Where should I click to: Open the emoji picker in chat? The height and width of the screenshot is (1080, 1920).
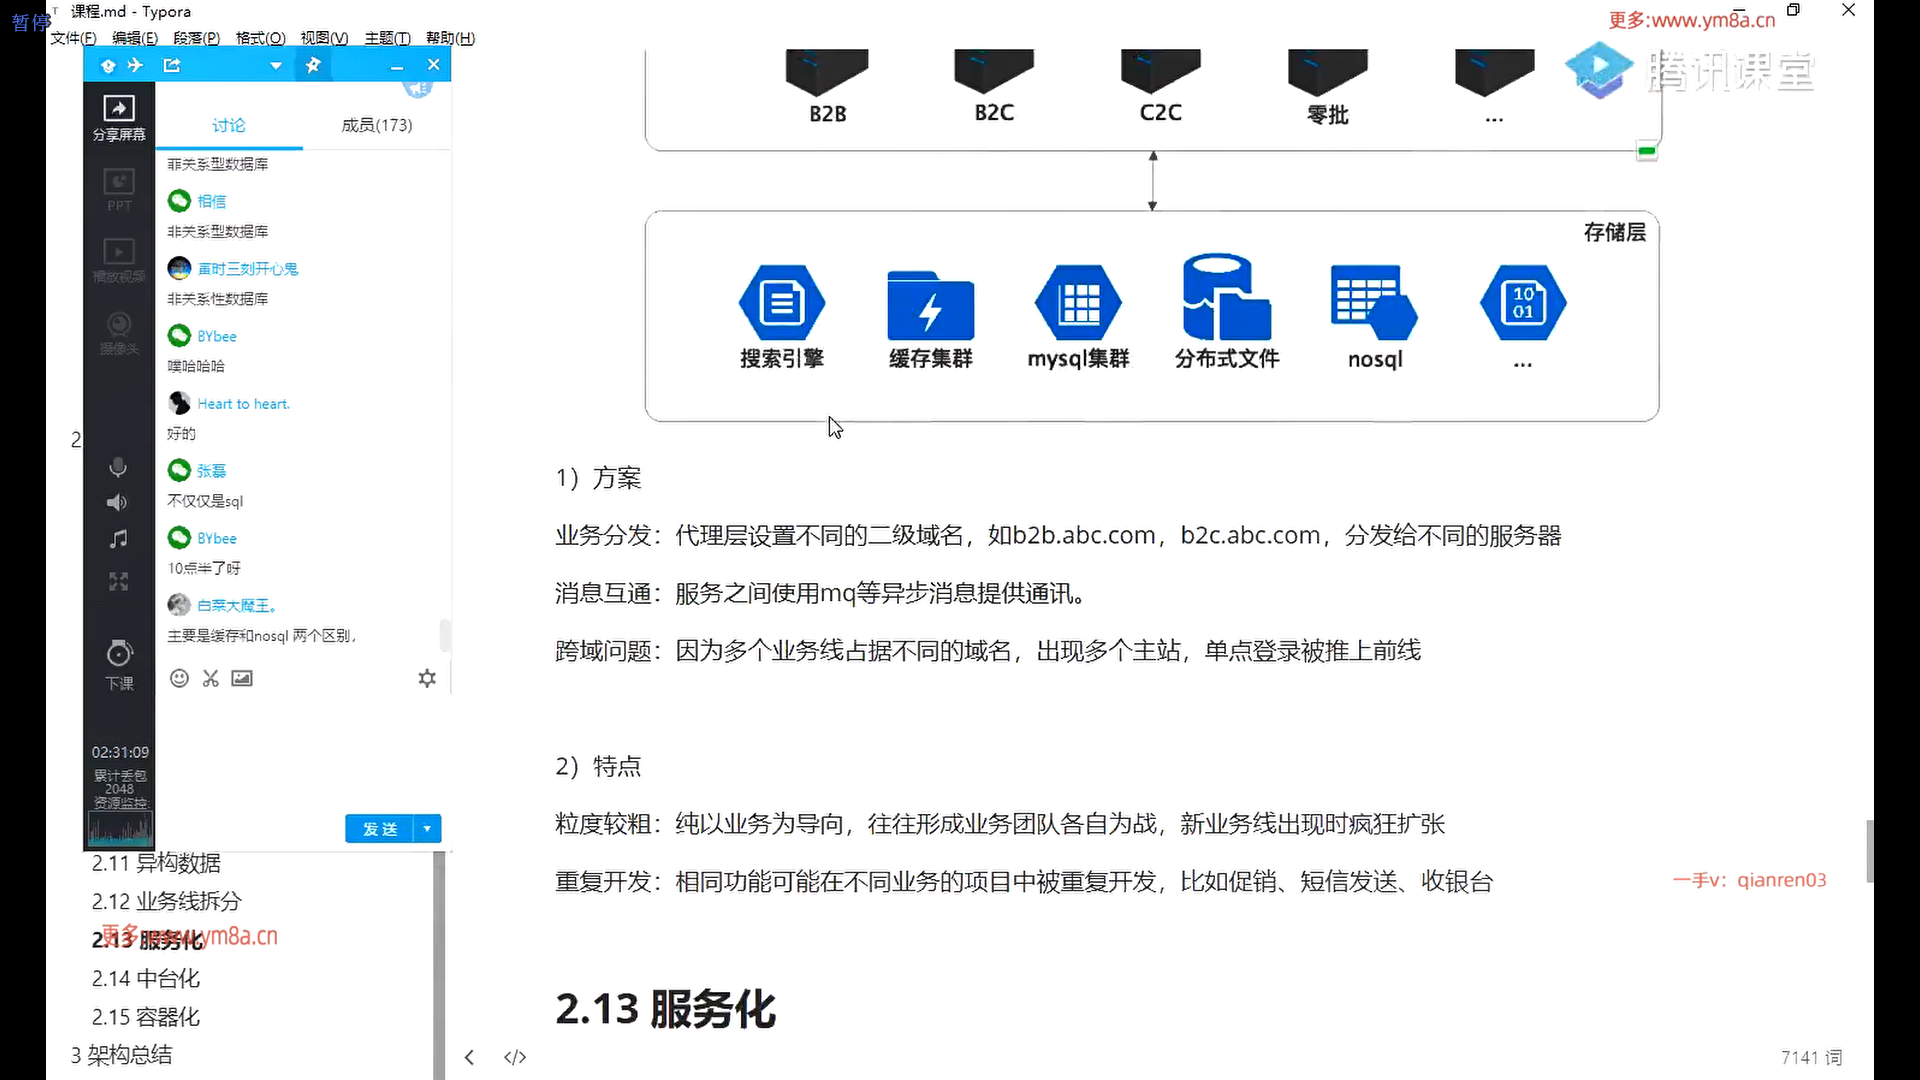(x=179, y=678)
